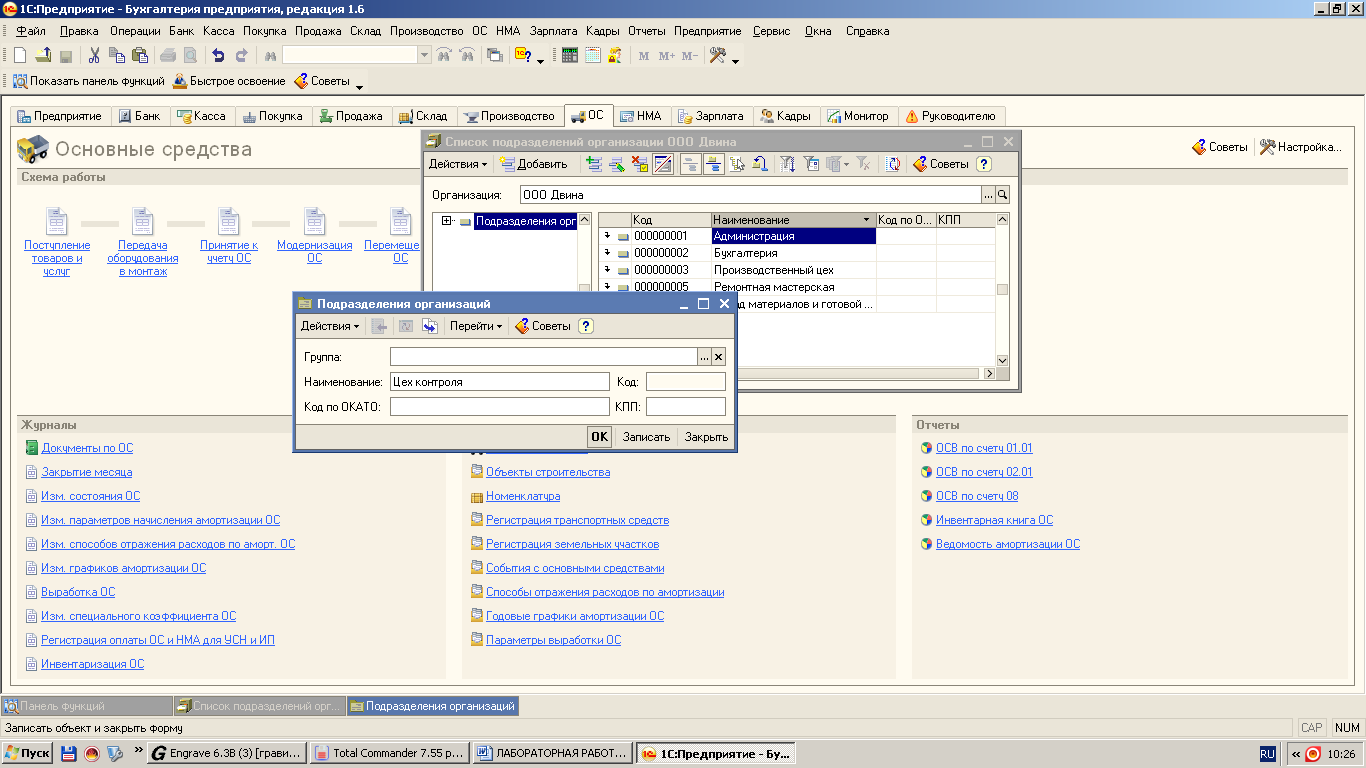Image resolution: width=1366 pixels, height=768 pixels.
Task: Click the Код по ОКАТО input field
Action: 499,406
